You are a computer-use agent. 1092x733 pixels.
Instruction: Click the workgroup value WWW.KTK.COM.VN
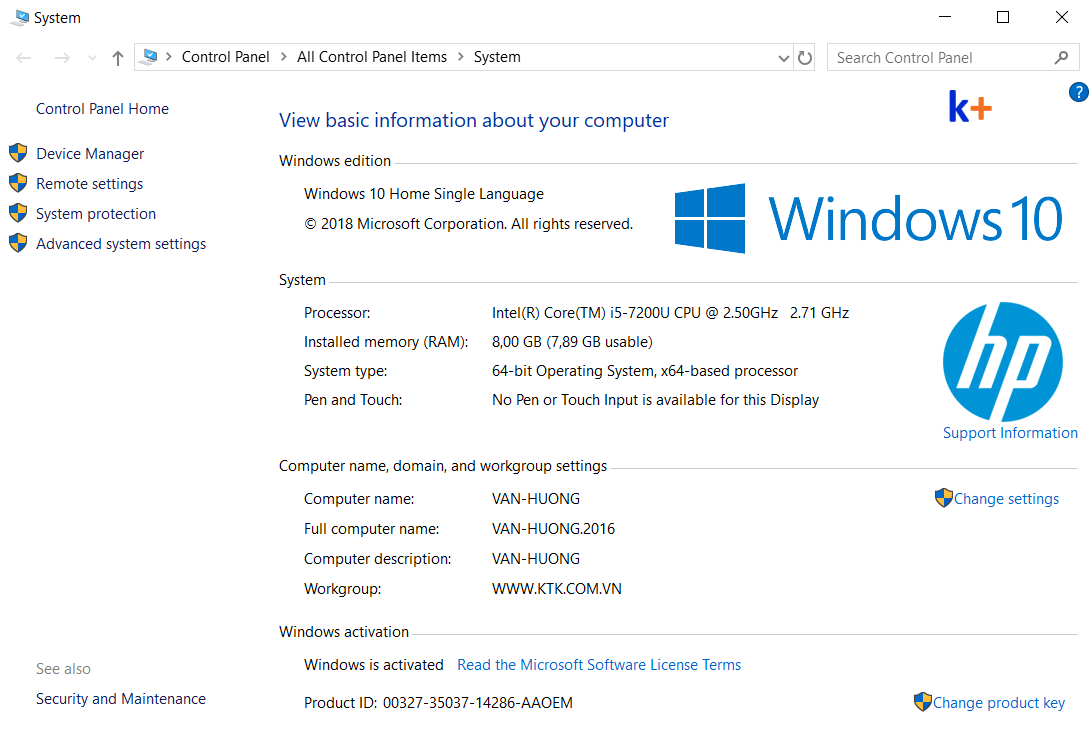click(556, 589)
